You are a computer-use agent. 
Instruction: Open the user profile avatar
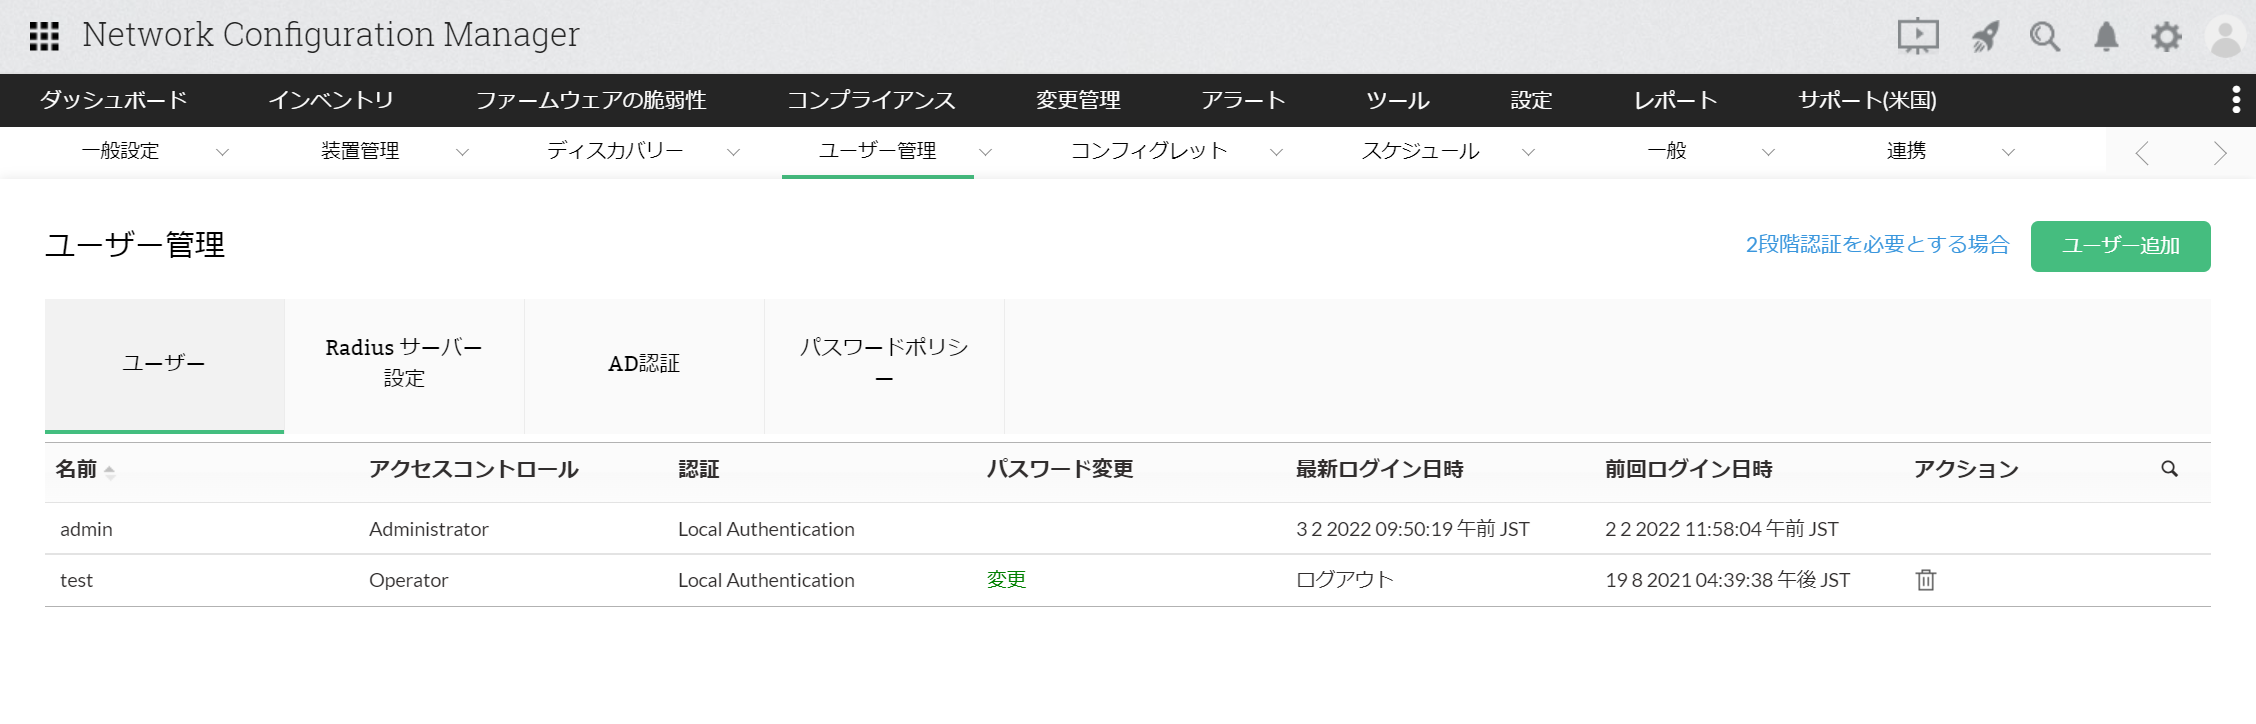2226,38
